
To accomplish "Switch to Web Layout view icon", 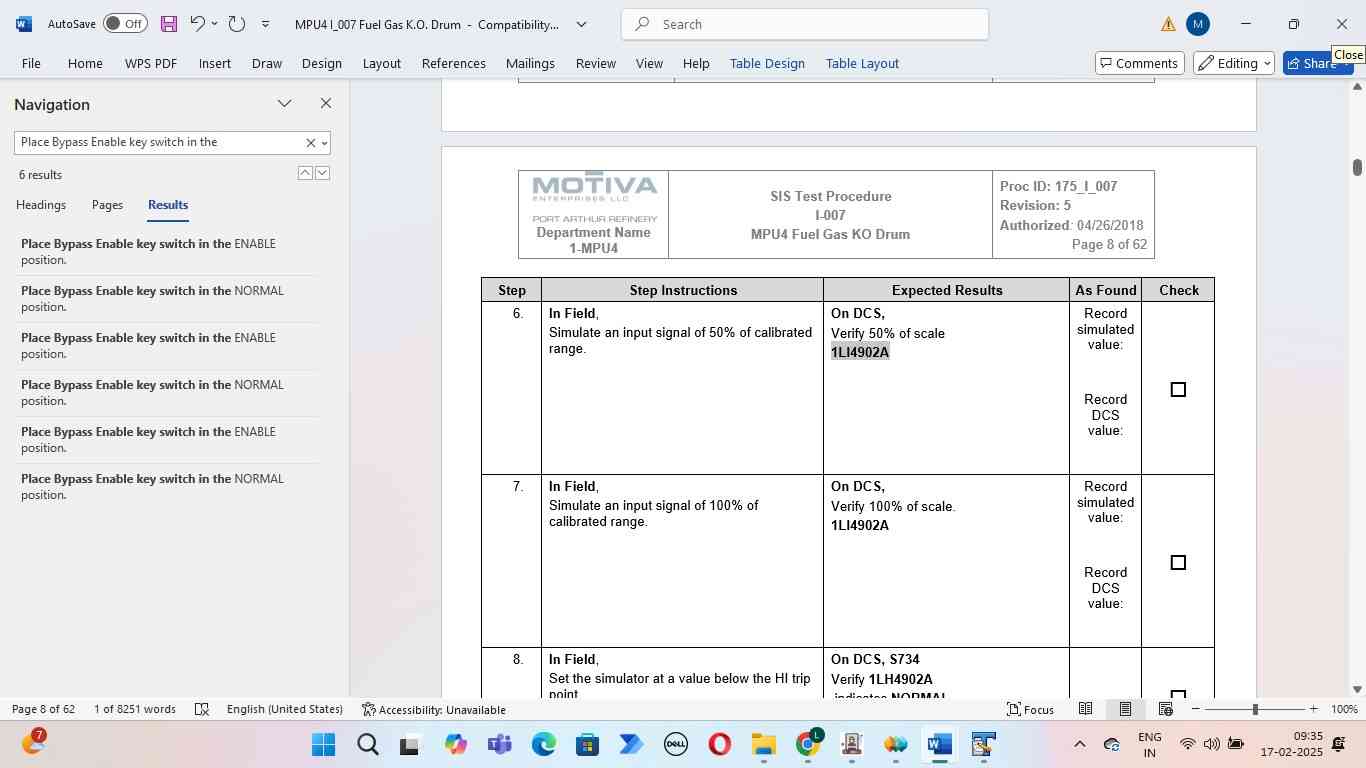I will point(1165,709).
